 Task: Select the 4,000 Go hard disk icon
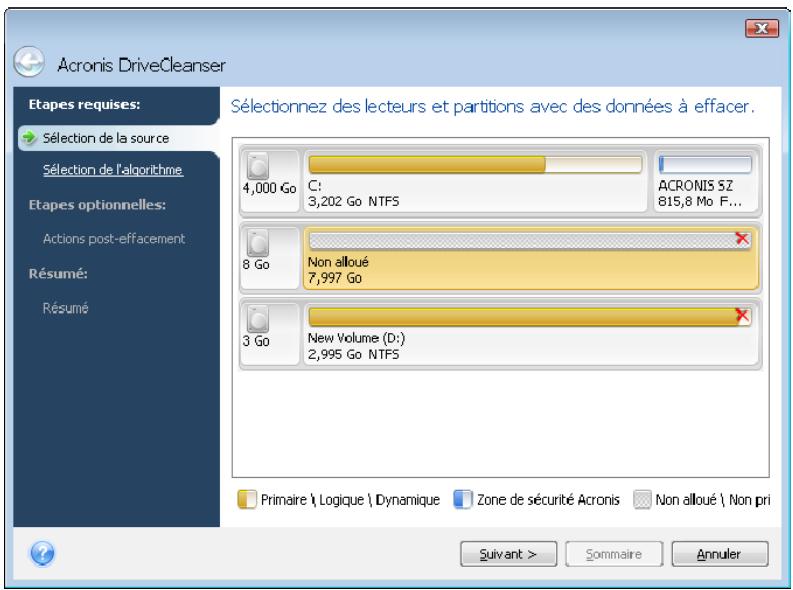tap(258, 166)
